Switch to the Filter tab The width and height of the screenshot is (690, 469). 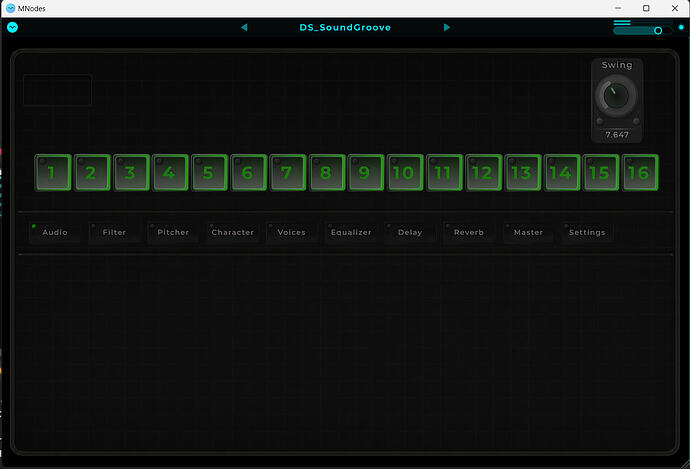(114, 232)
